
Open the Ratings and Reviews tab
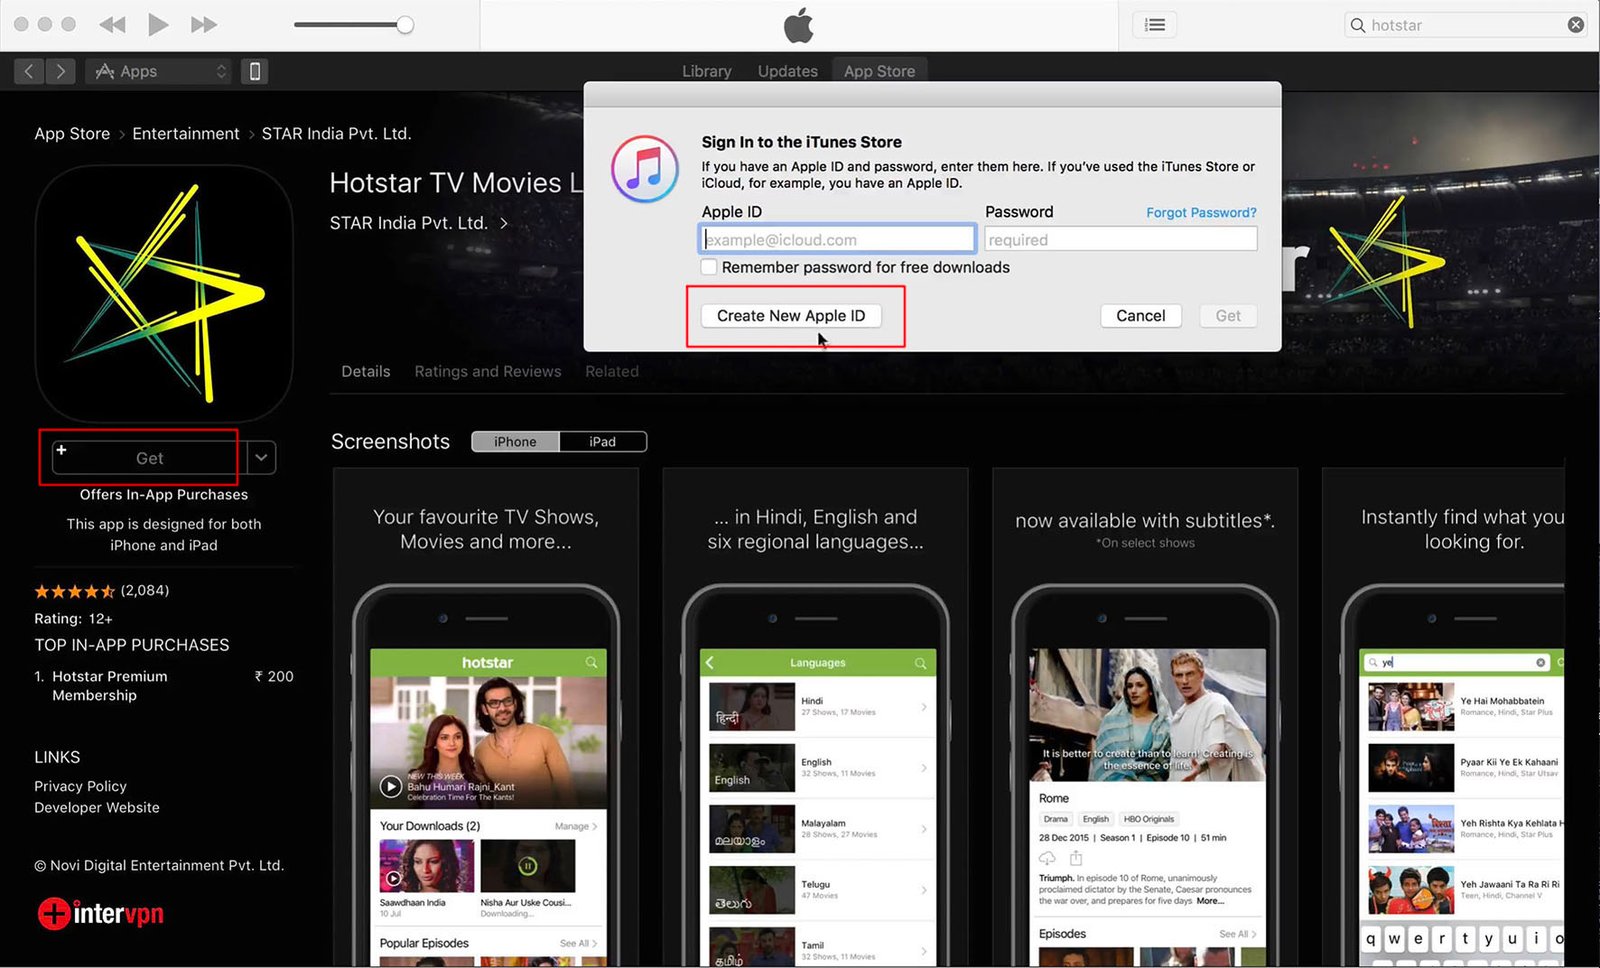click(488, 371)
